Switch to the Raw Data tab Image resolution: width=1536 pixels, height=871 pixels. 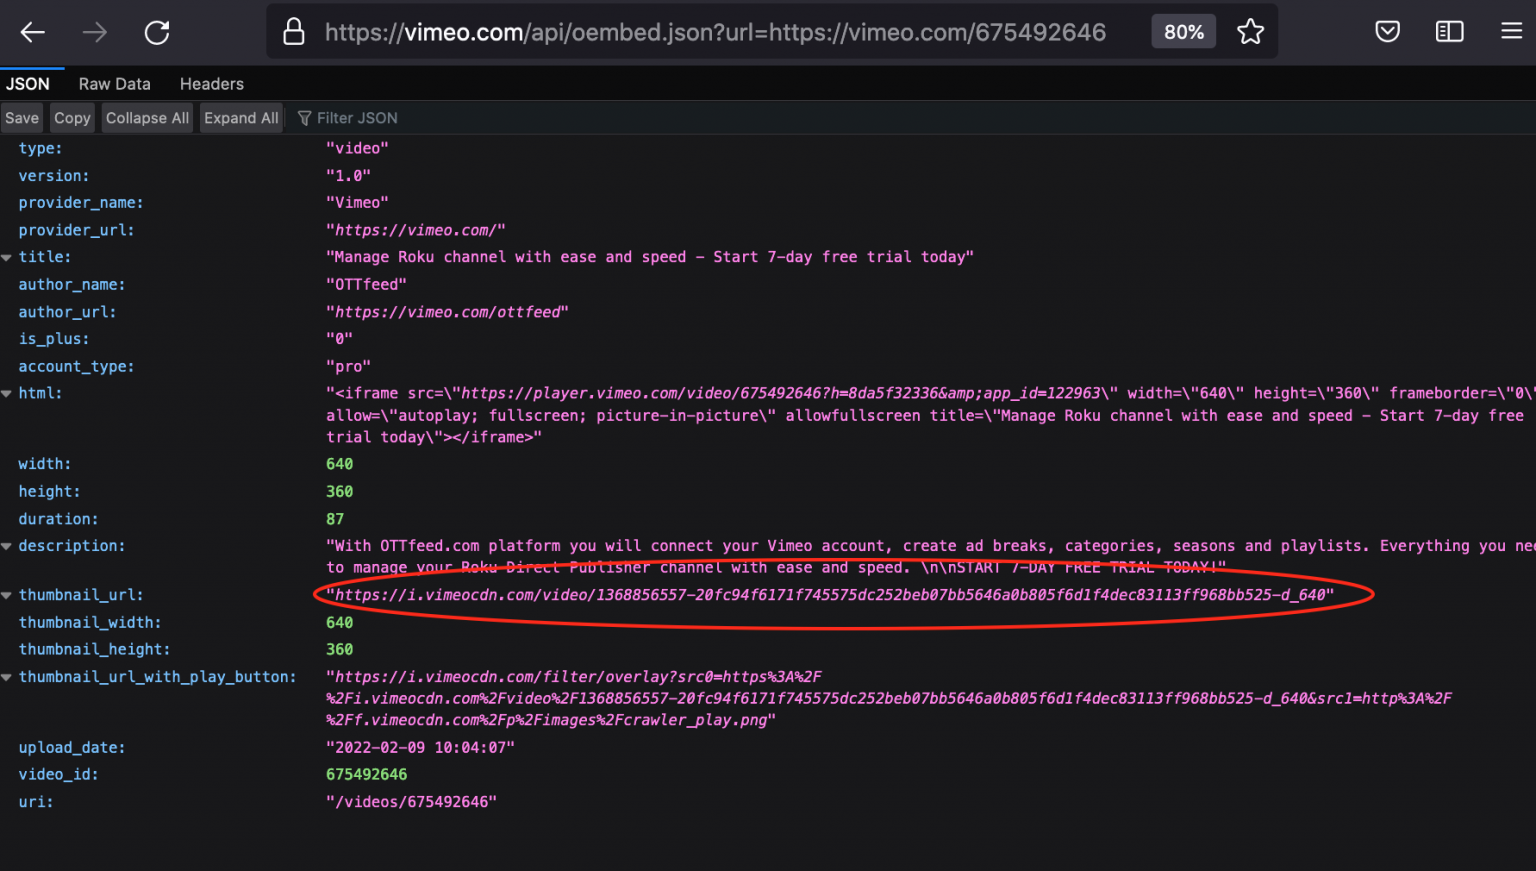[114, 83]
